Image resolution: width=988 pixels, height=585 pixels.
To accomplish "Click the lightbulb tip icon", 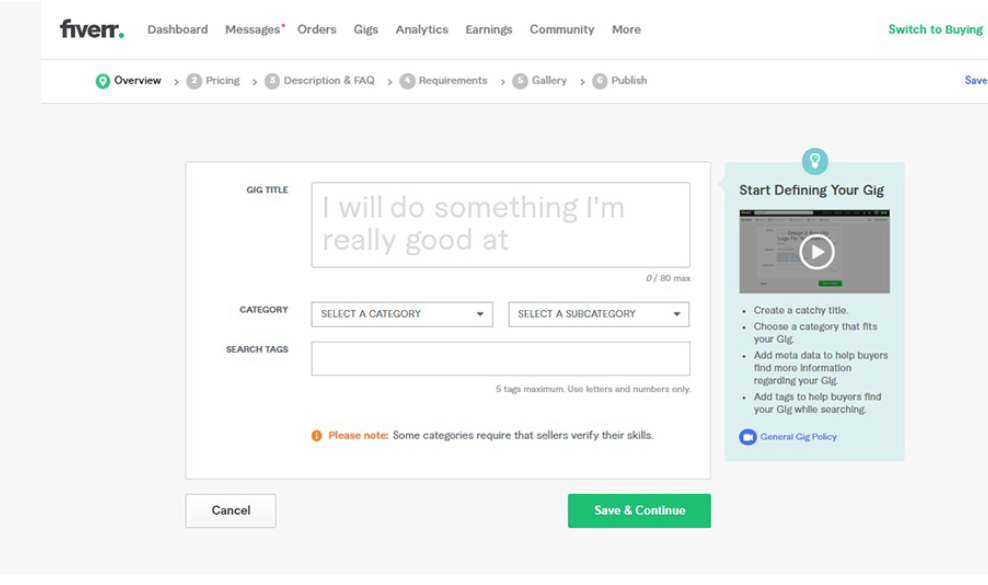I will click(815, 160).
